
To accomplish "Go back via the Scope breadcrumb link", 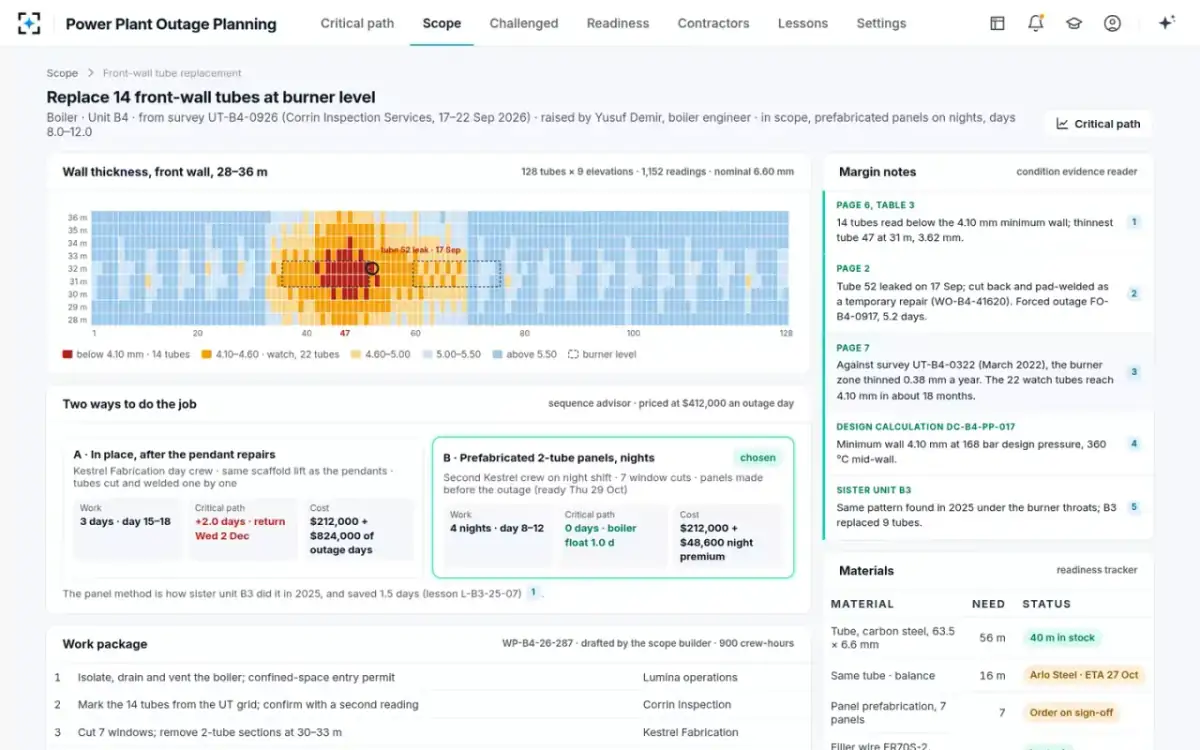I will pyautogui.click(x=62, y=73).
